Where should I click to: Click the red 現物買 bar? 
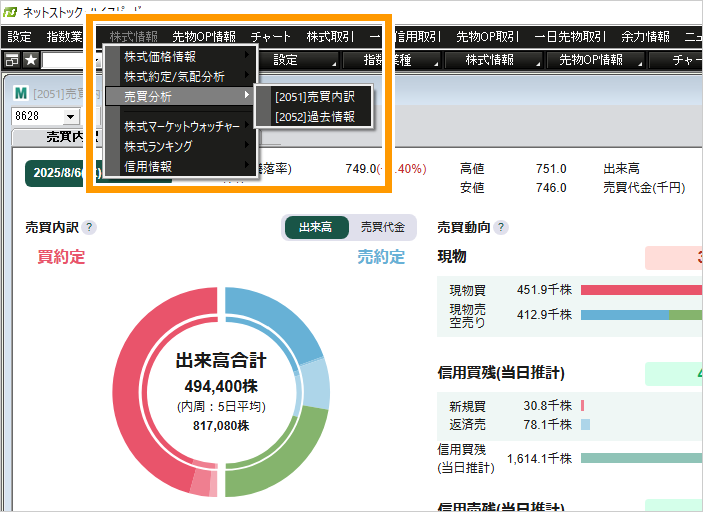click(641, 290)
